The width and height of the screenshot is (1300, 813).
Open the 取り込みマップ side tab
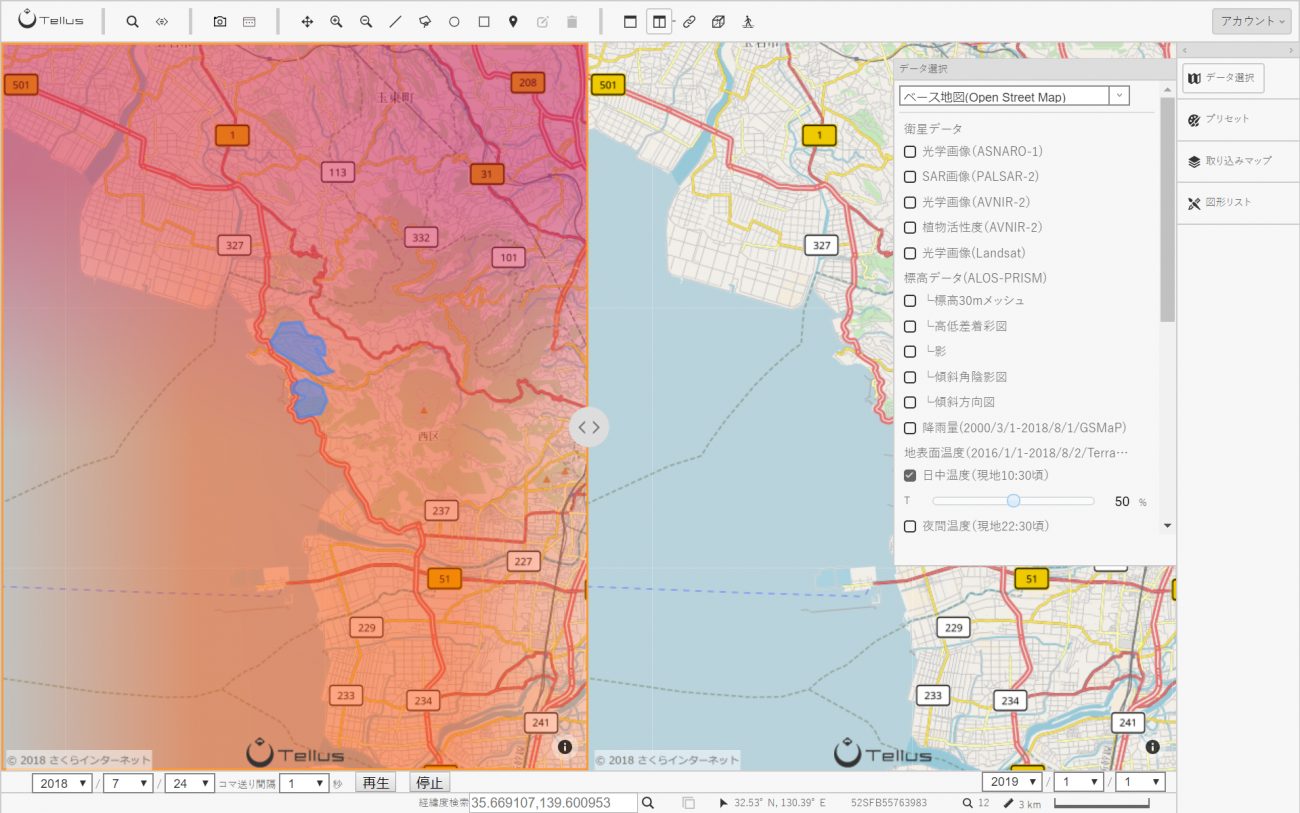(1238, 161)
